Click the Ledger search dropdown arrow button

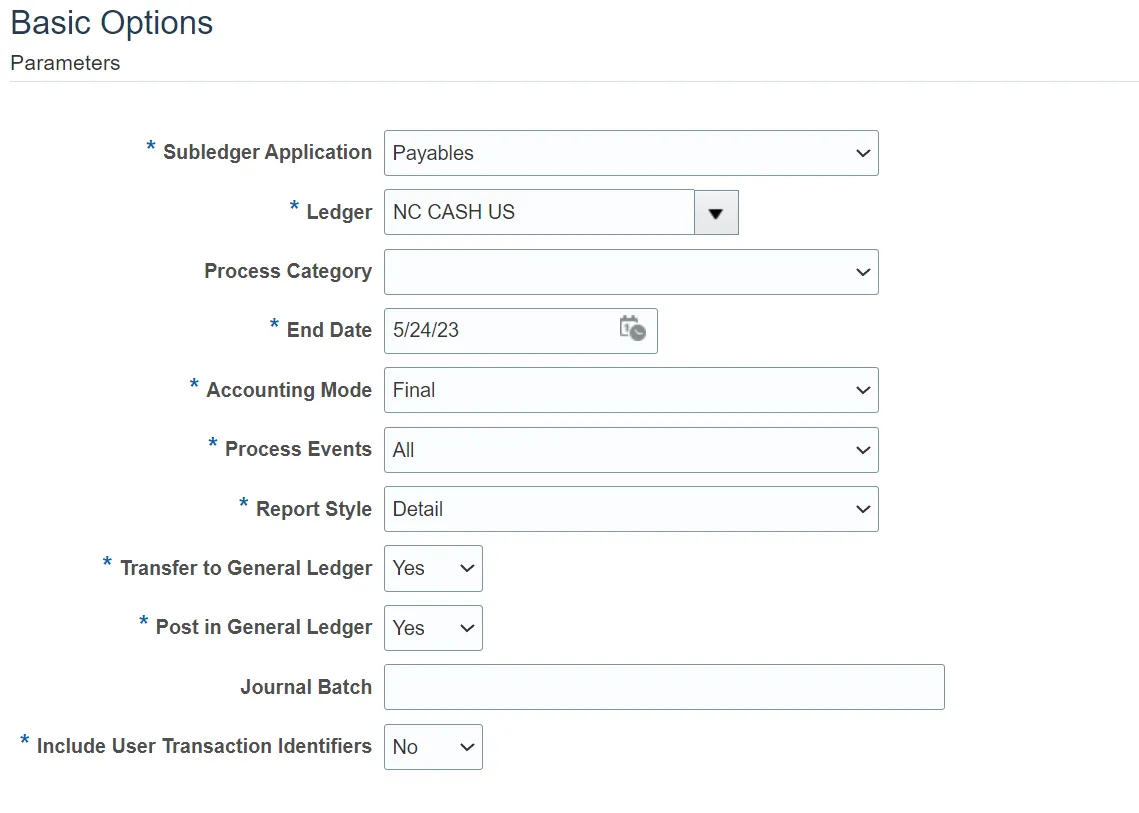point(716,213)
